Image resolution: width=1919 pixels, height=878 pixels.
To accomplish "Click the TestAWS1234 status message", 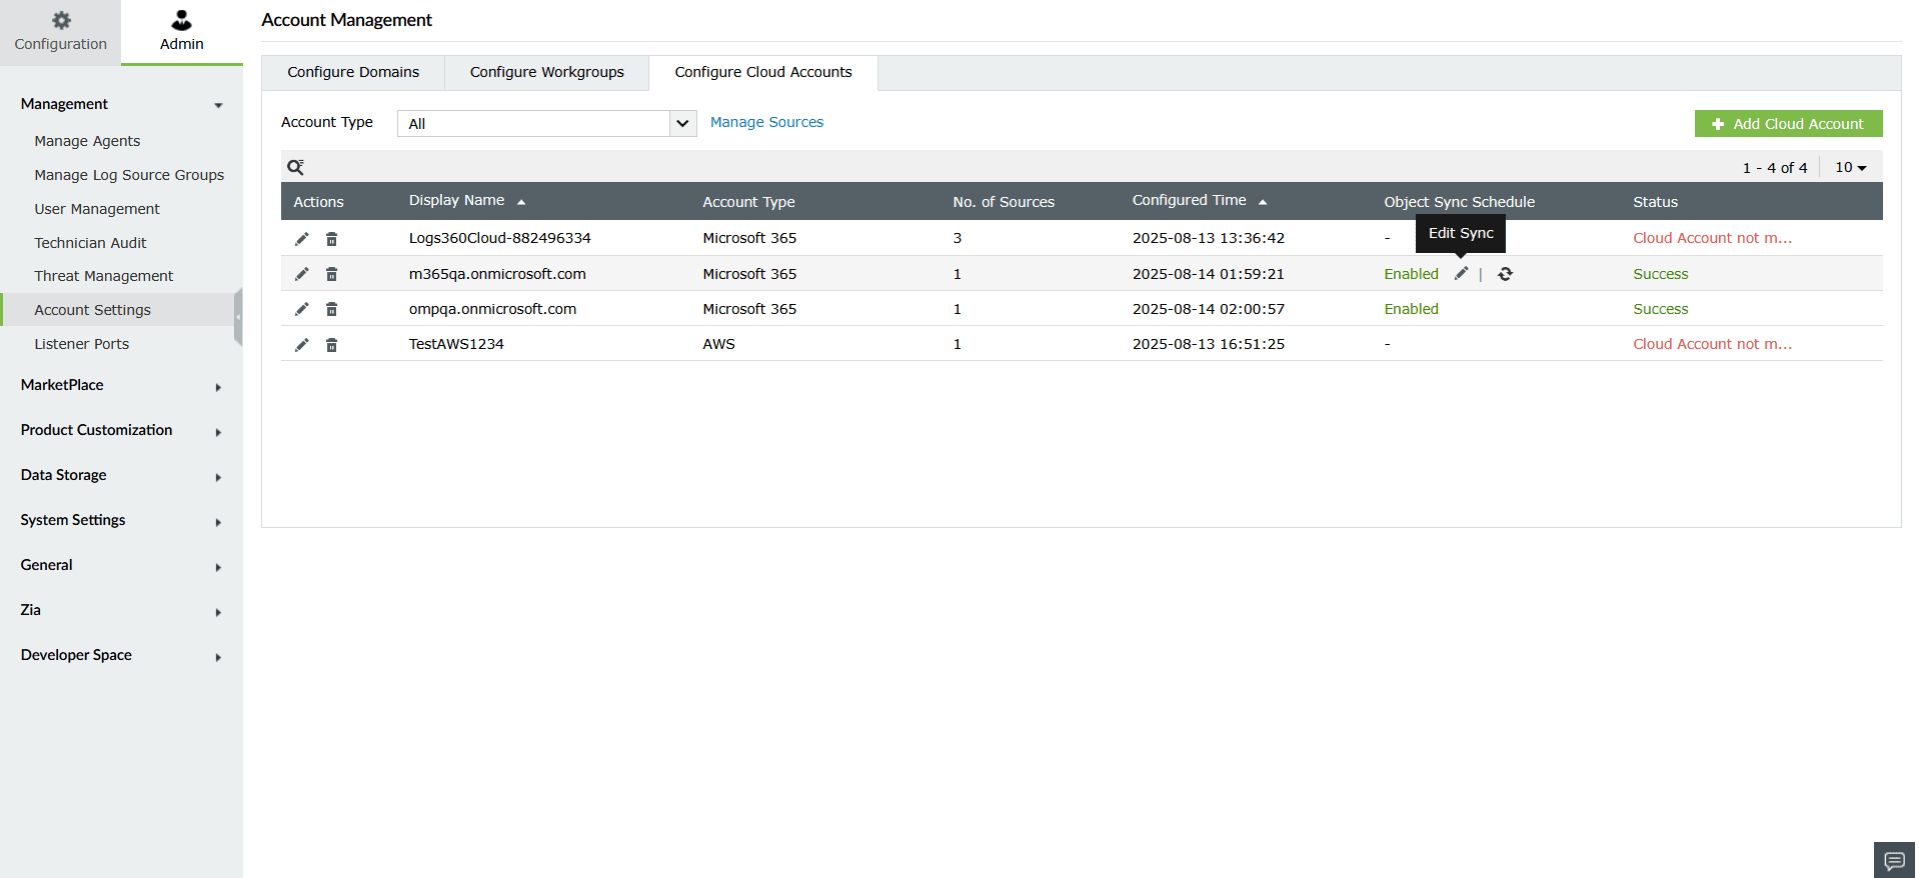I will pyautogui.click(x=1712, y=344).
